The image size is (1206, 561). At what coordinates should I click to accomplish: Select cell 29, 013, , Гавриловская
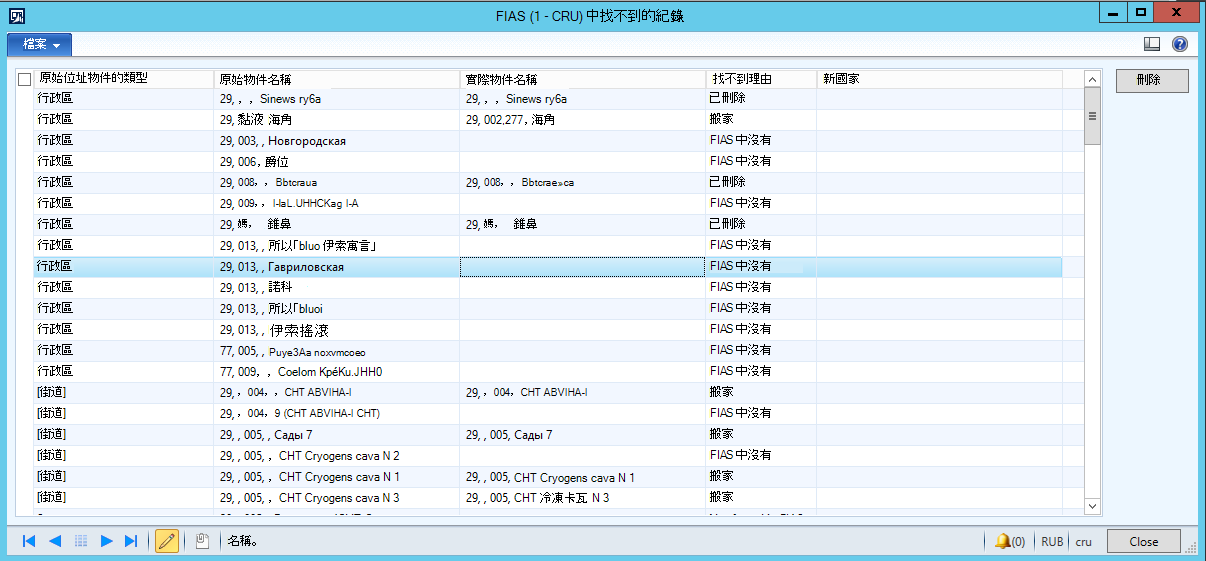(x=337, y=266)
